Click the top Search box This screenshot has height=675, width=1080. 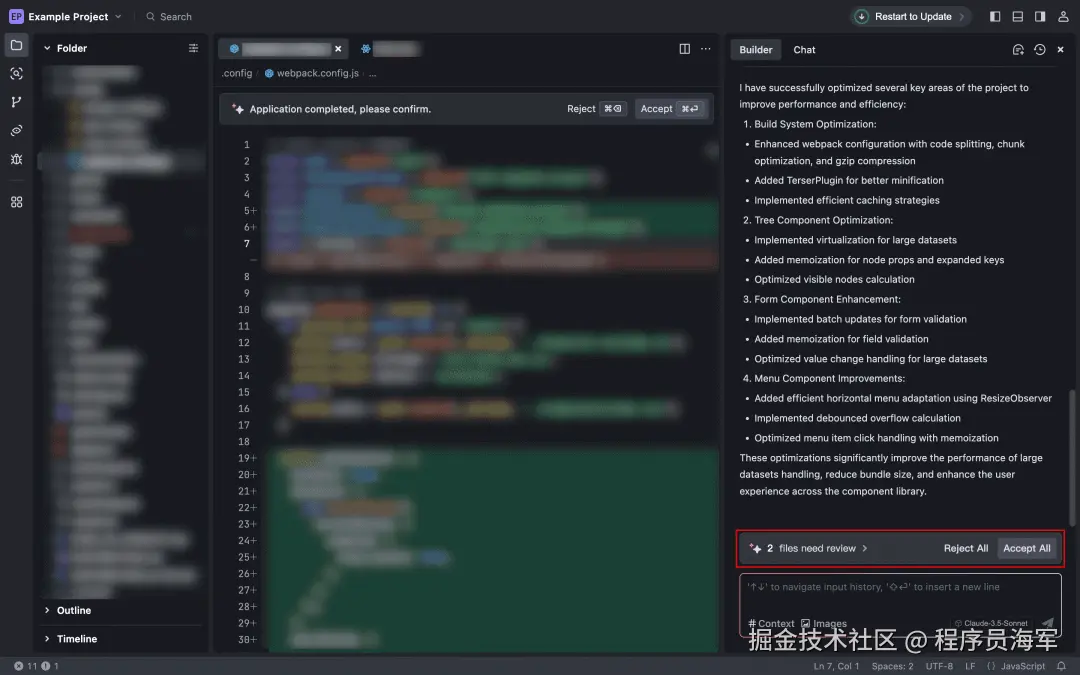[169, 17]
